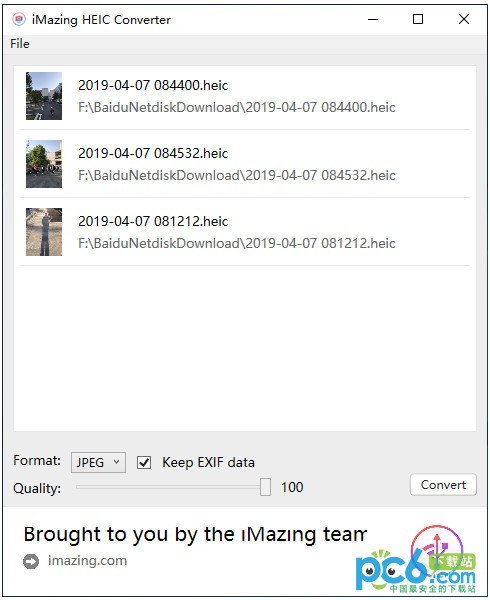Click the arrow icon beside imazing.com

31,561
